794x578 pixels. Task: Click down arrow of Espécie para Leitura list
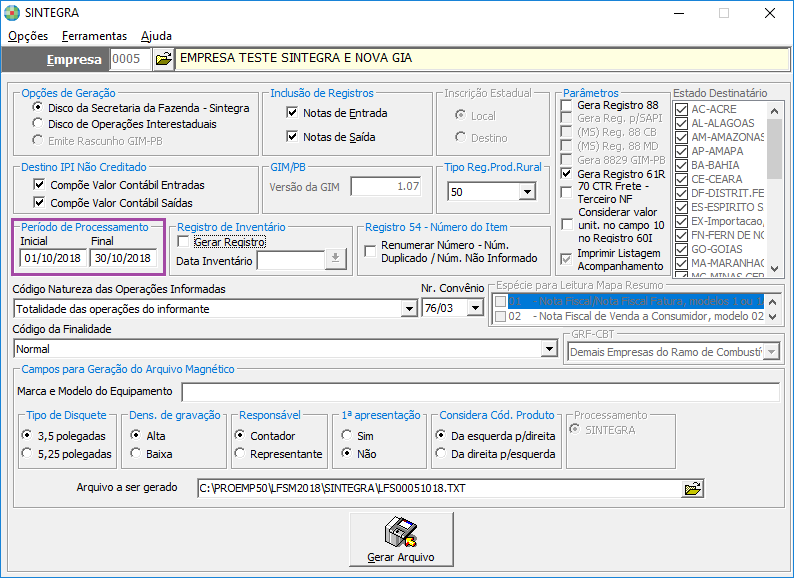[772, 317]
